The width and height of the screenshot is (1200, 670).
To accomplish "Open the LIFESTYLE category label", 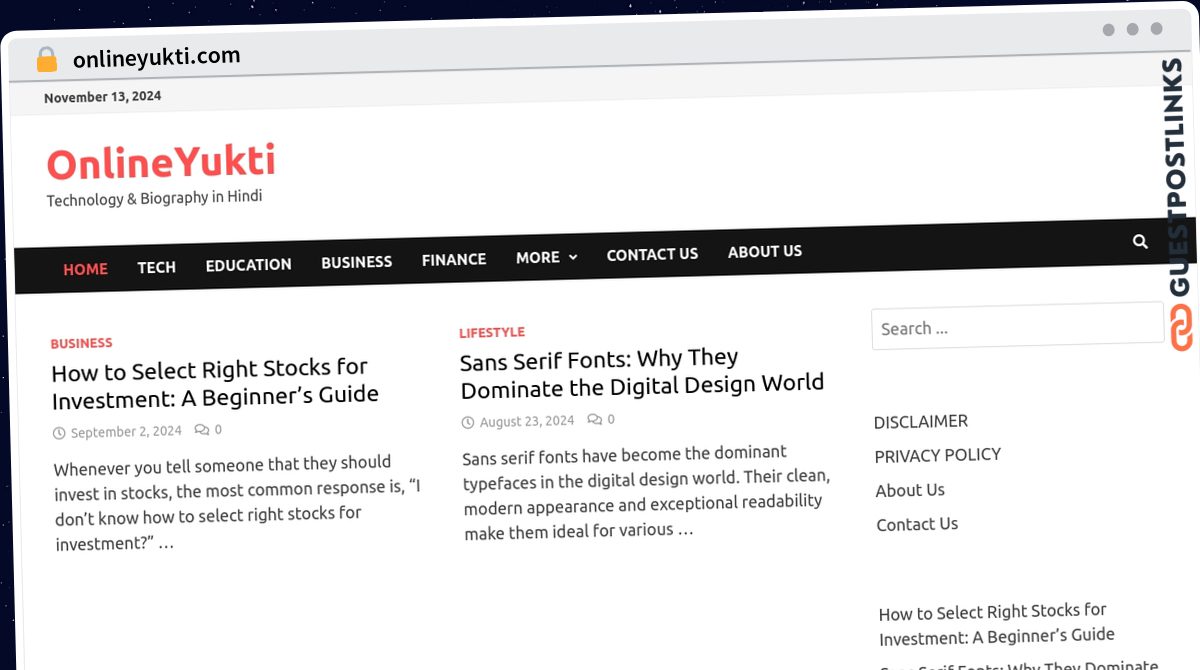I will 492,332.
